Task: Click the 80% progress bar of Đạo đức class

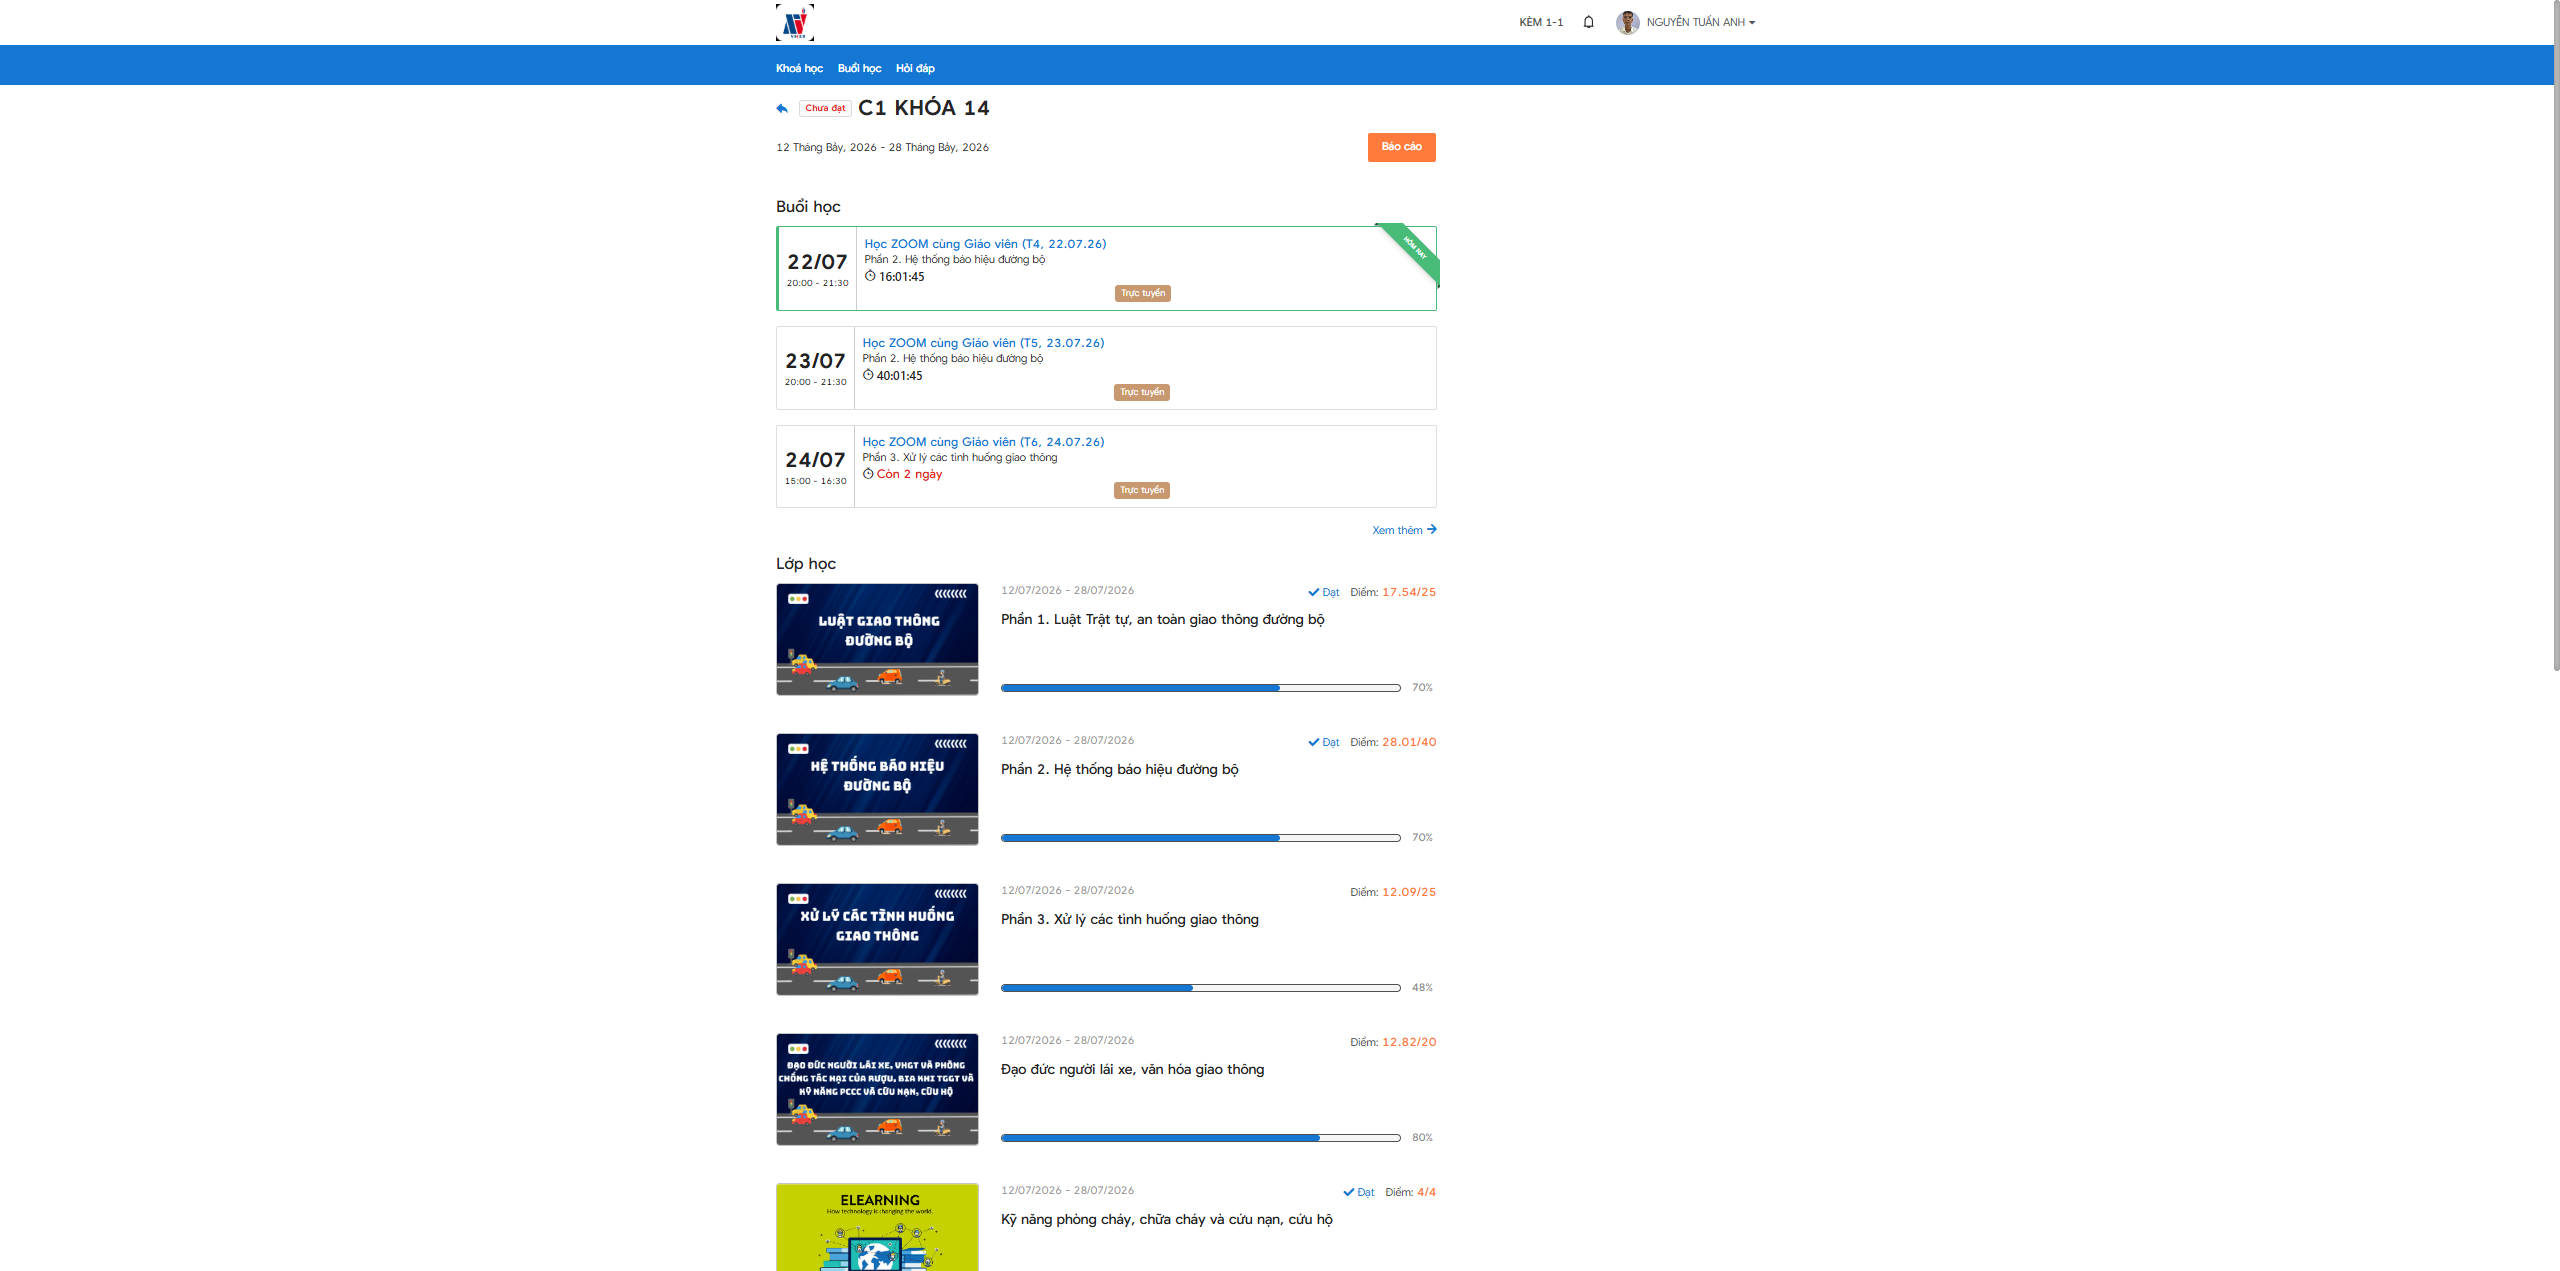Action: [x=1200, y=1138]
